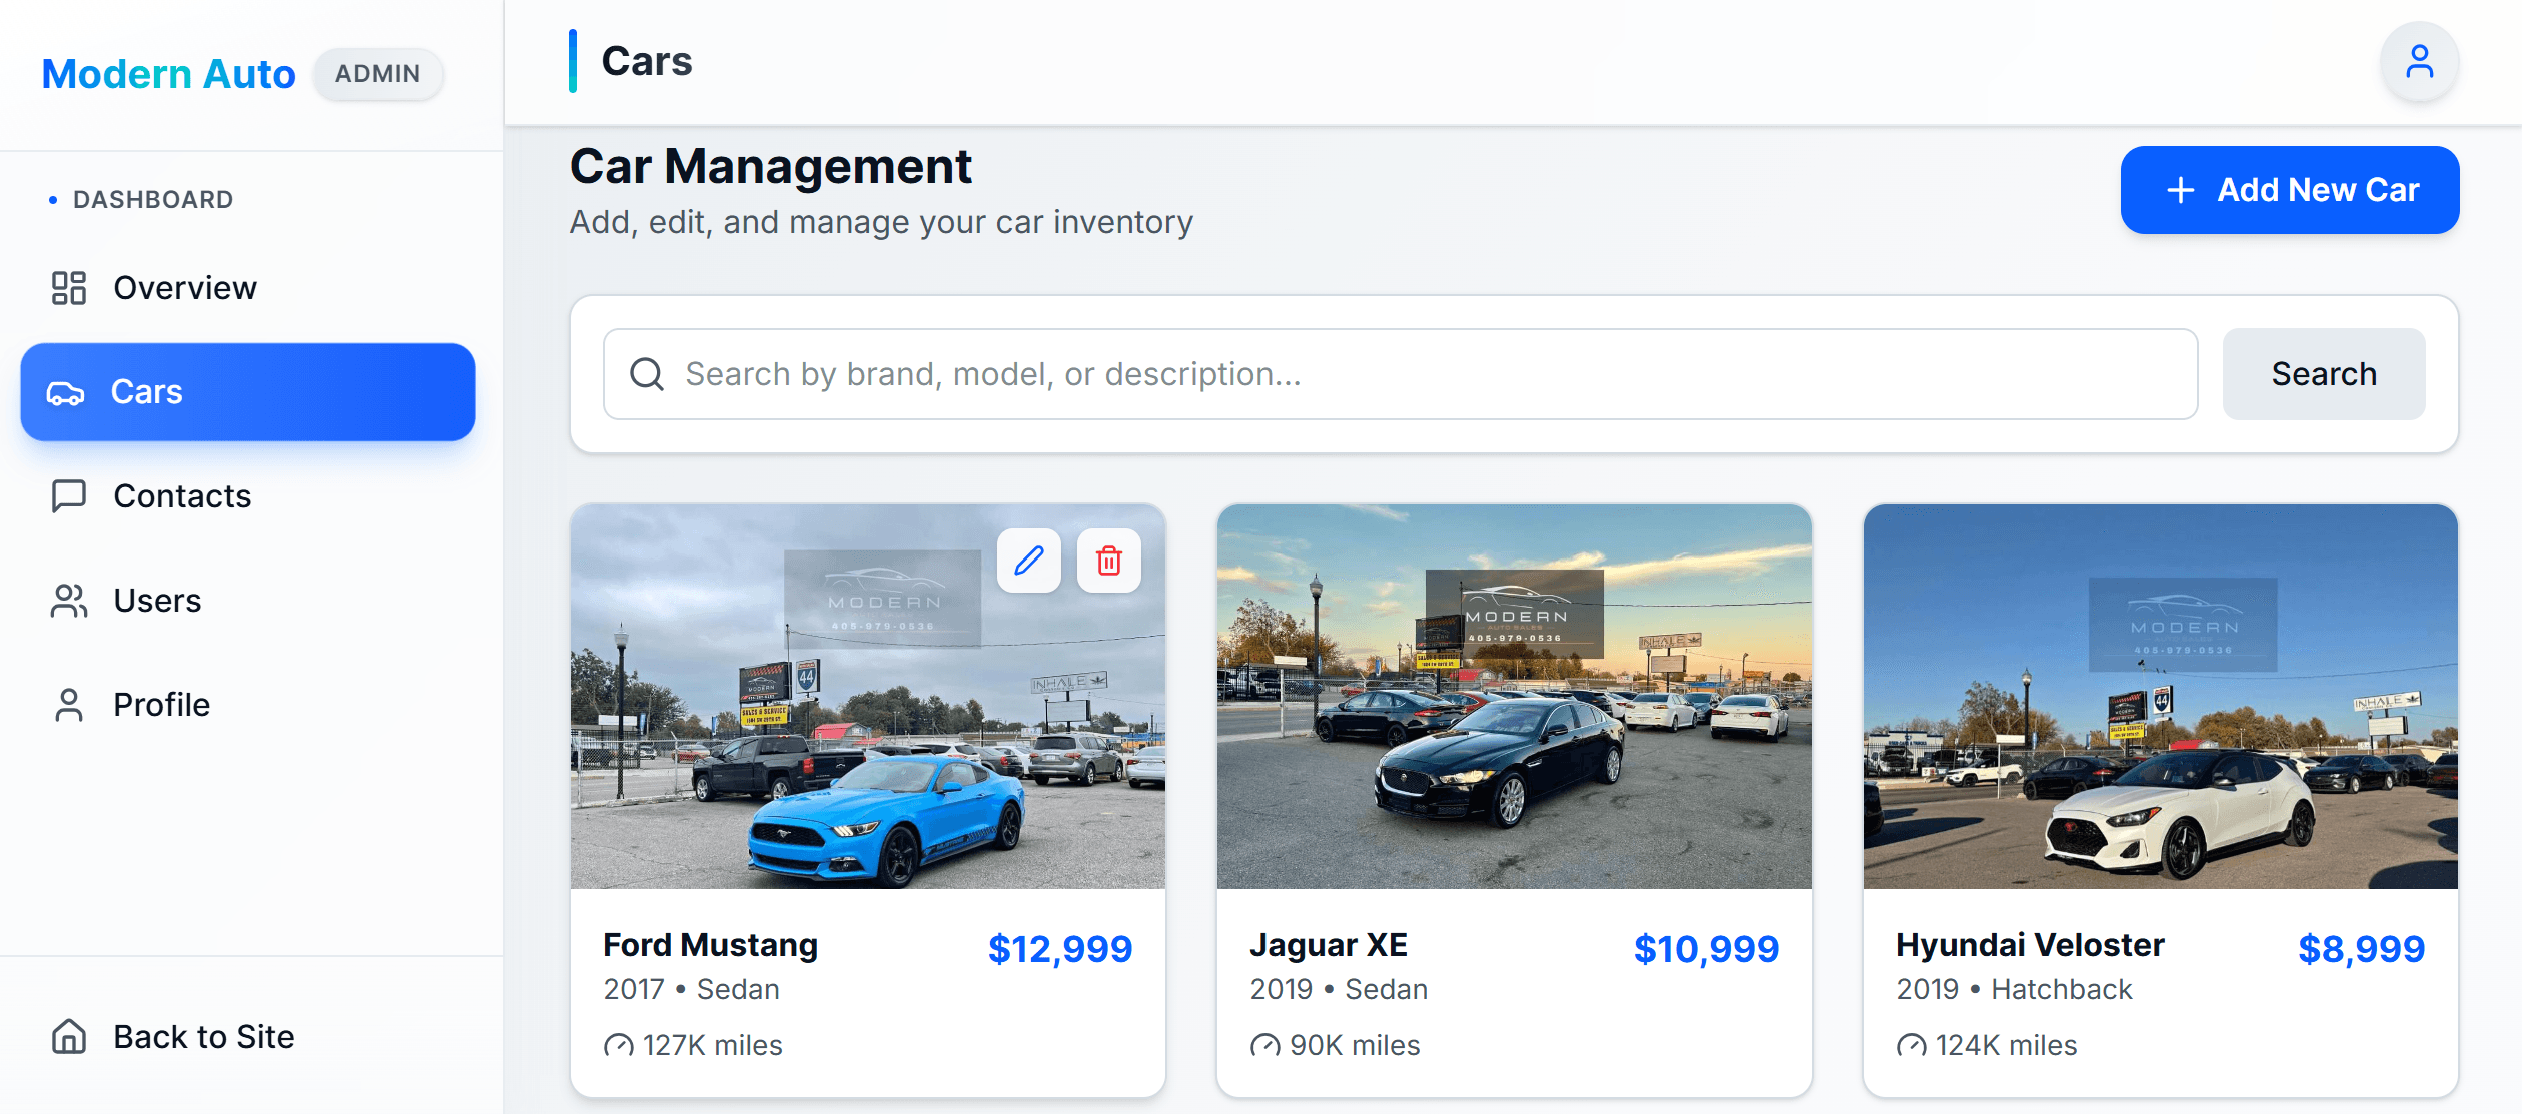Go to the Contacts section
The image size is (2522, 1114).
(248, 496)
